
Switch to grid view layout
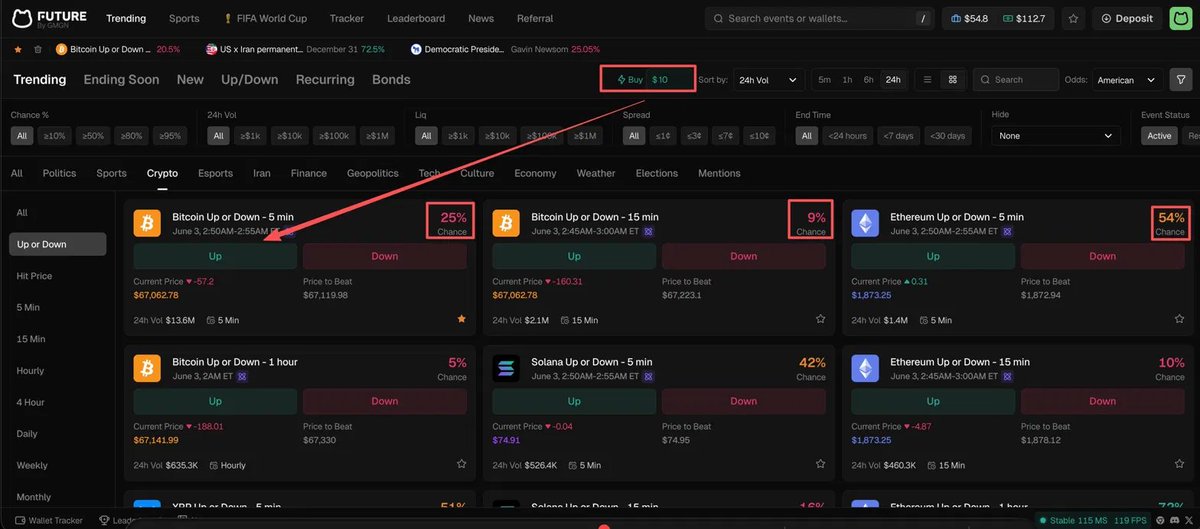953,80
